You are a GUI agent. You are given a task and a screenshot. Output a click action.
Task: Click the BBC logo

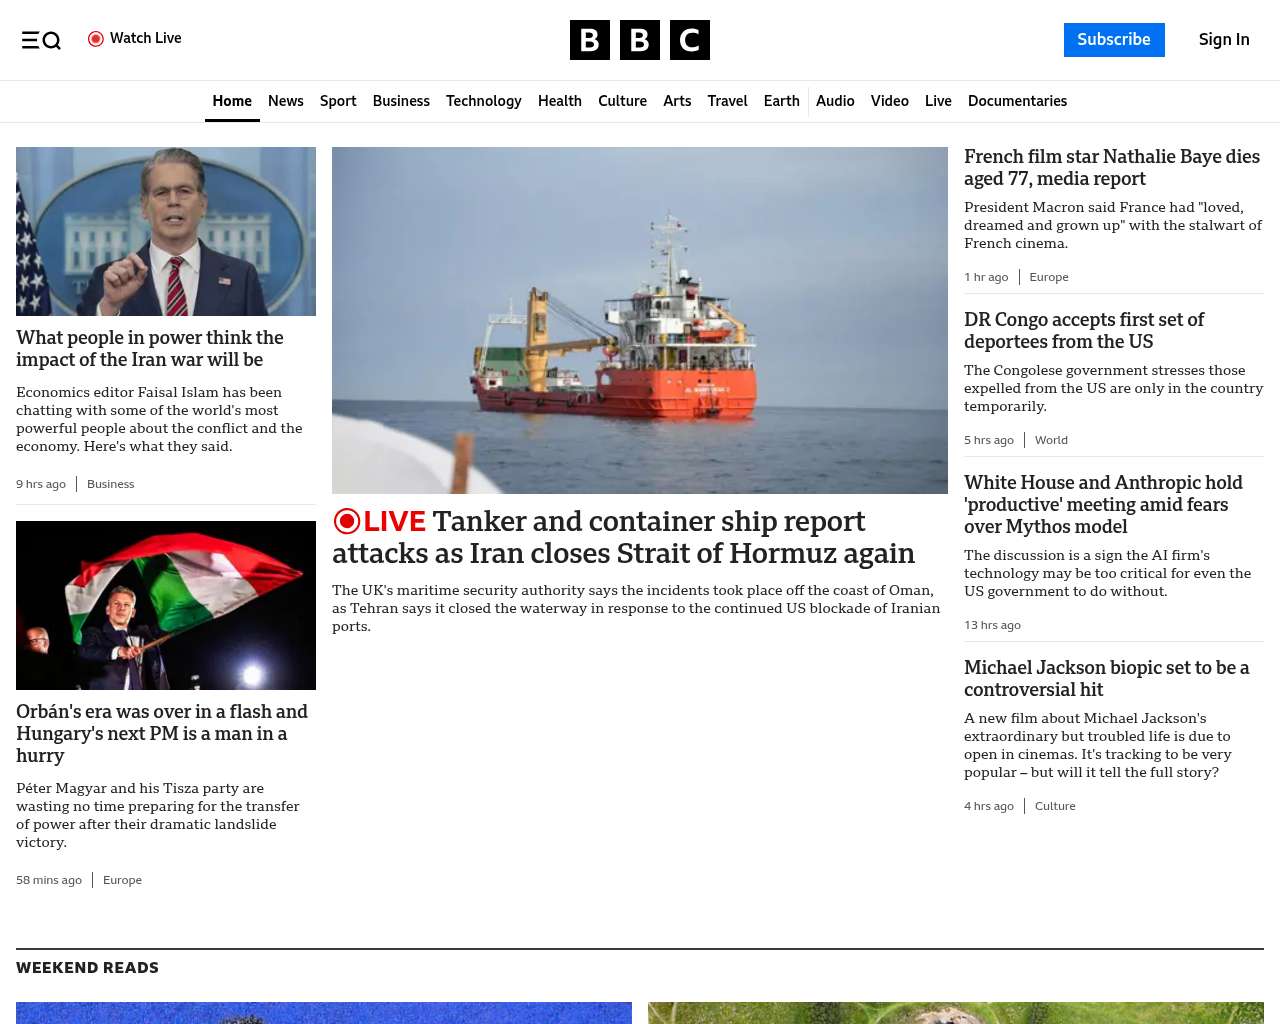tap(639, 40)
